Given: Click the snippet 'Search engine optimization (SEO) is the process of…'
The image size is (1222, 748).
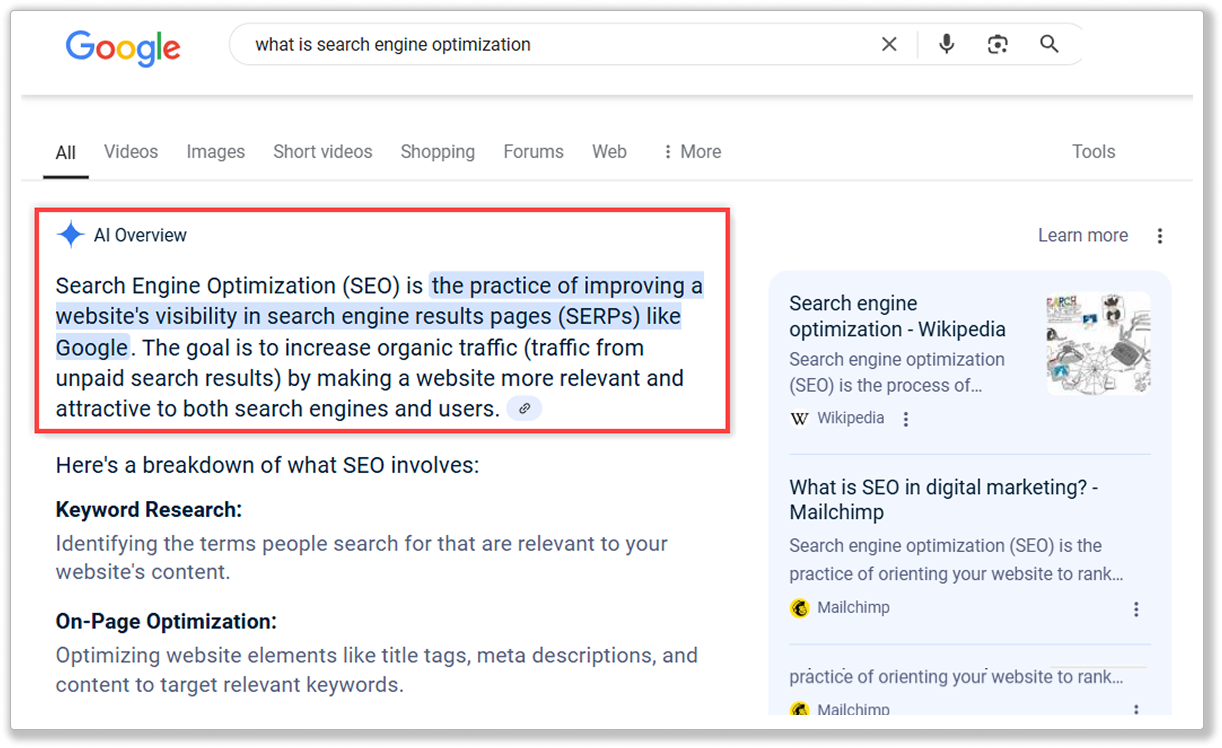Looking at the screenshot, I should coord(897,372).
